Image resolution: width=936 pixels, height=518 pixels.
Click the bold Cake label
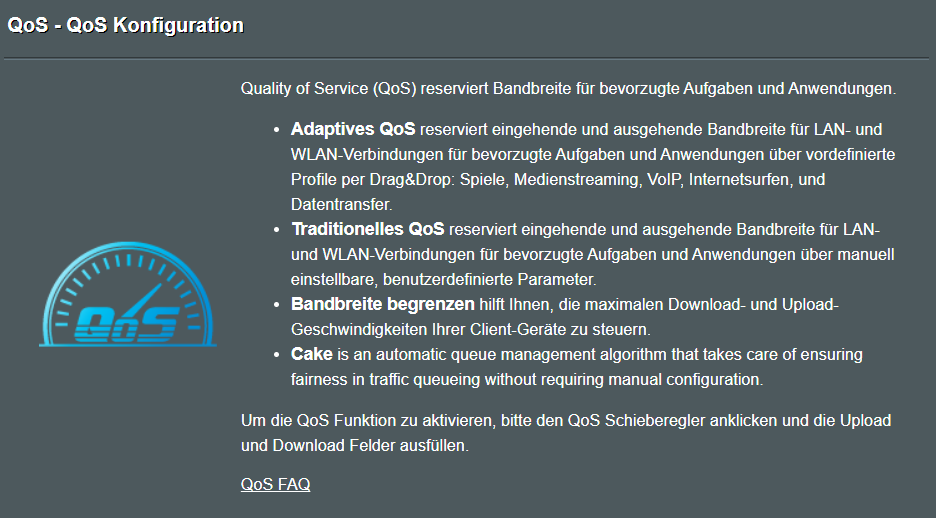(312, 354)
